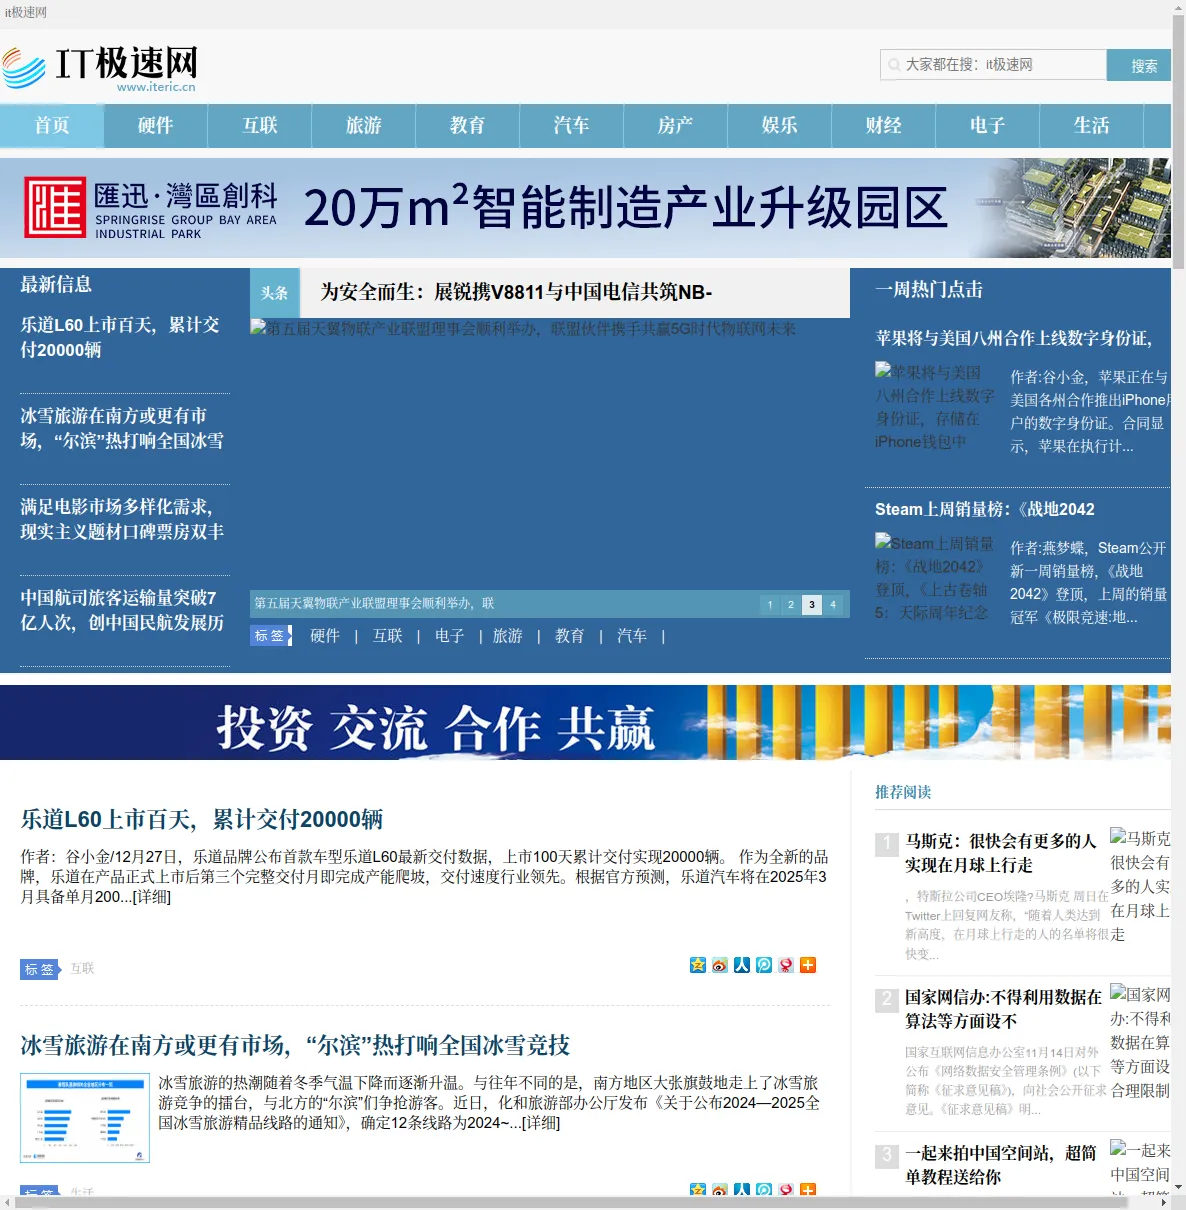Open the 旅游 tab in the main navigation

(x=364, y=125)
